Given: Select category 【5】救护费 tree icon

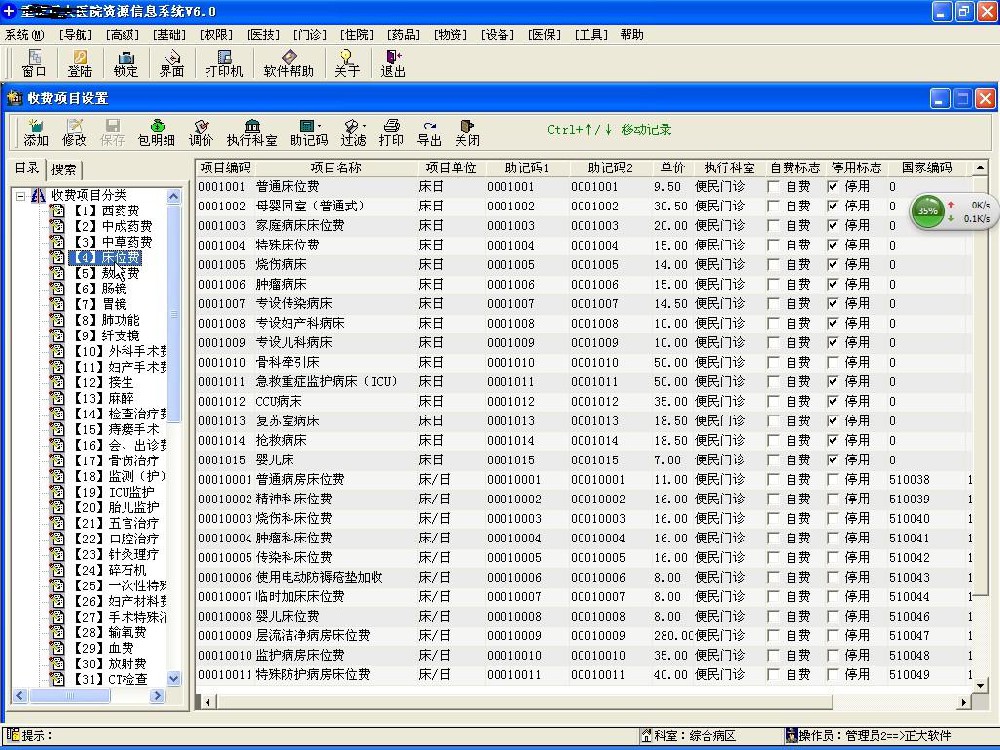Looking at the screenshot, I should point(57,274).
